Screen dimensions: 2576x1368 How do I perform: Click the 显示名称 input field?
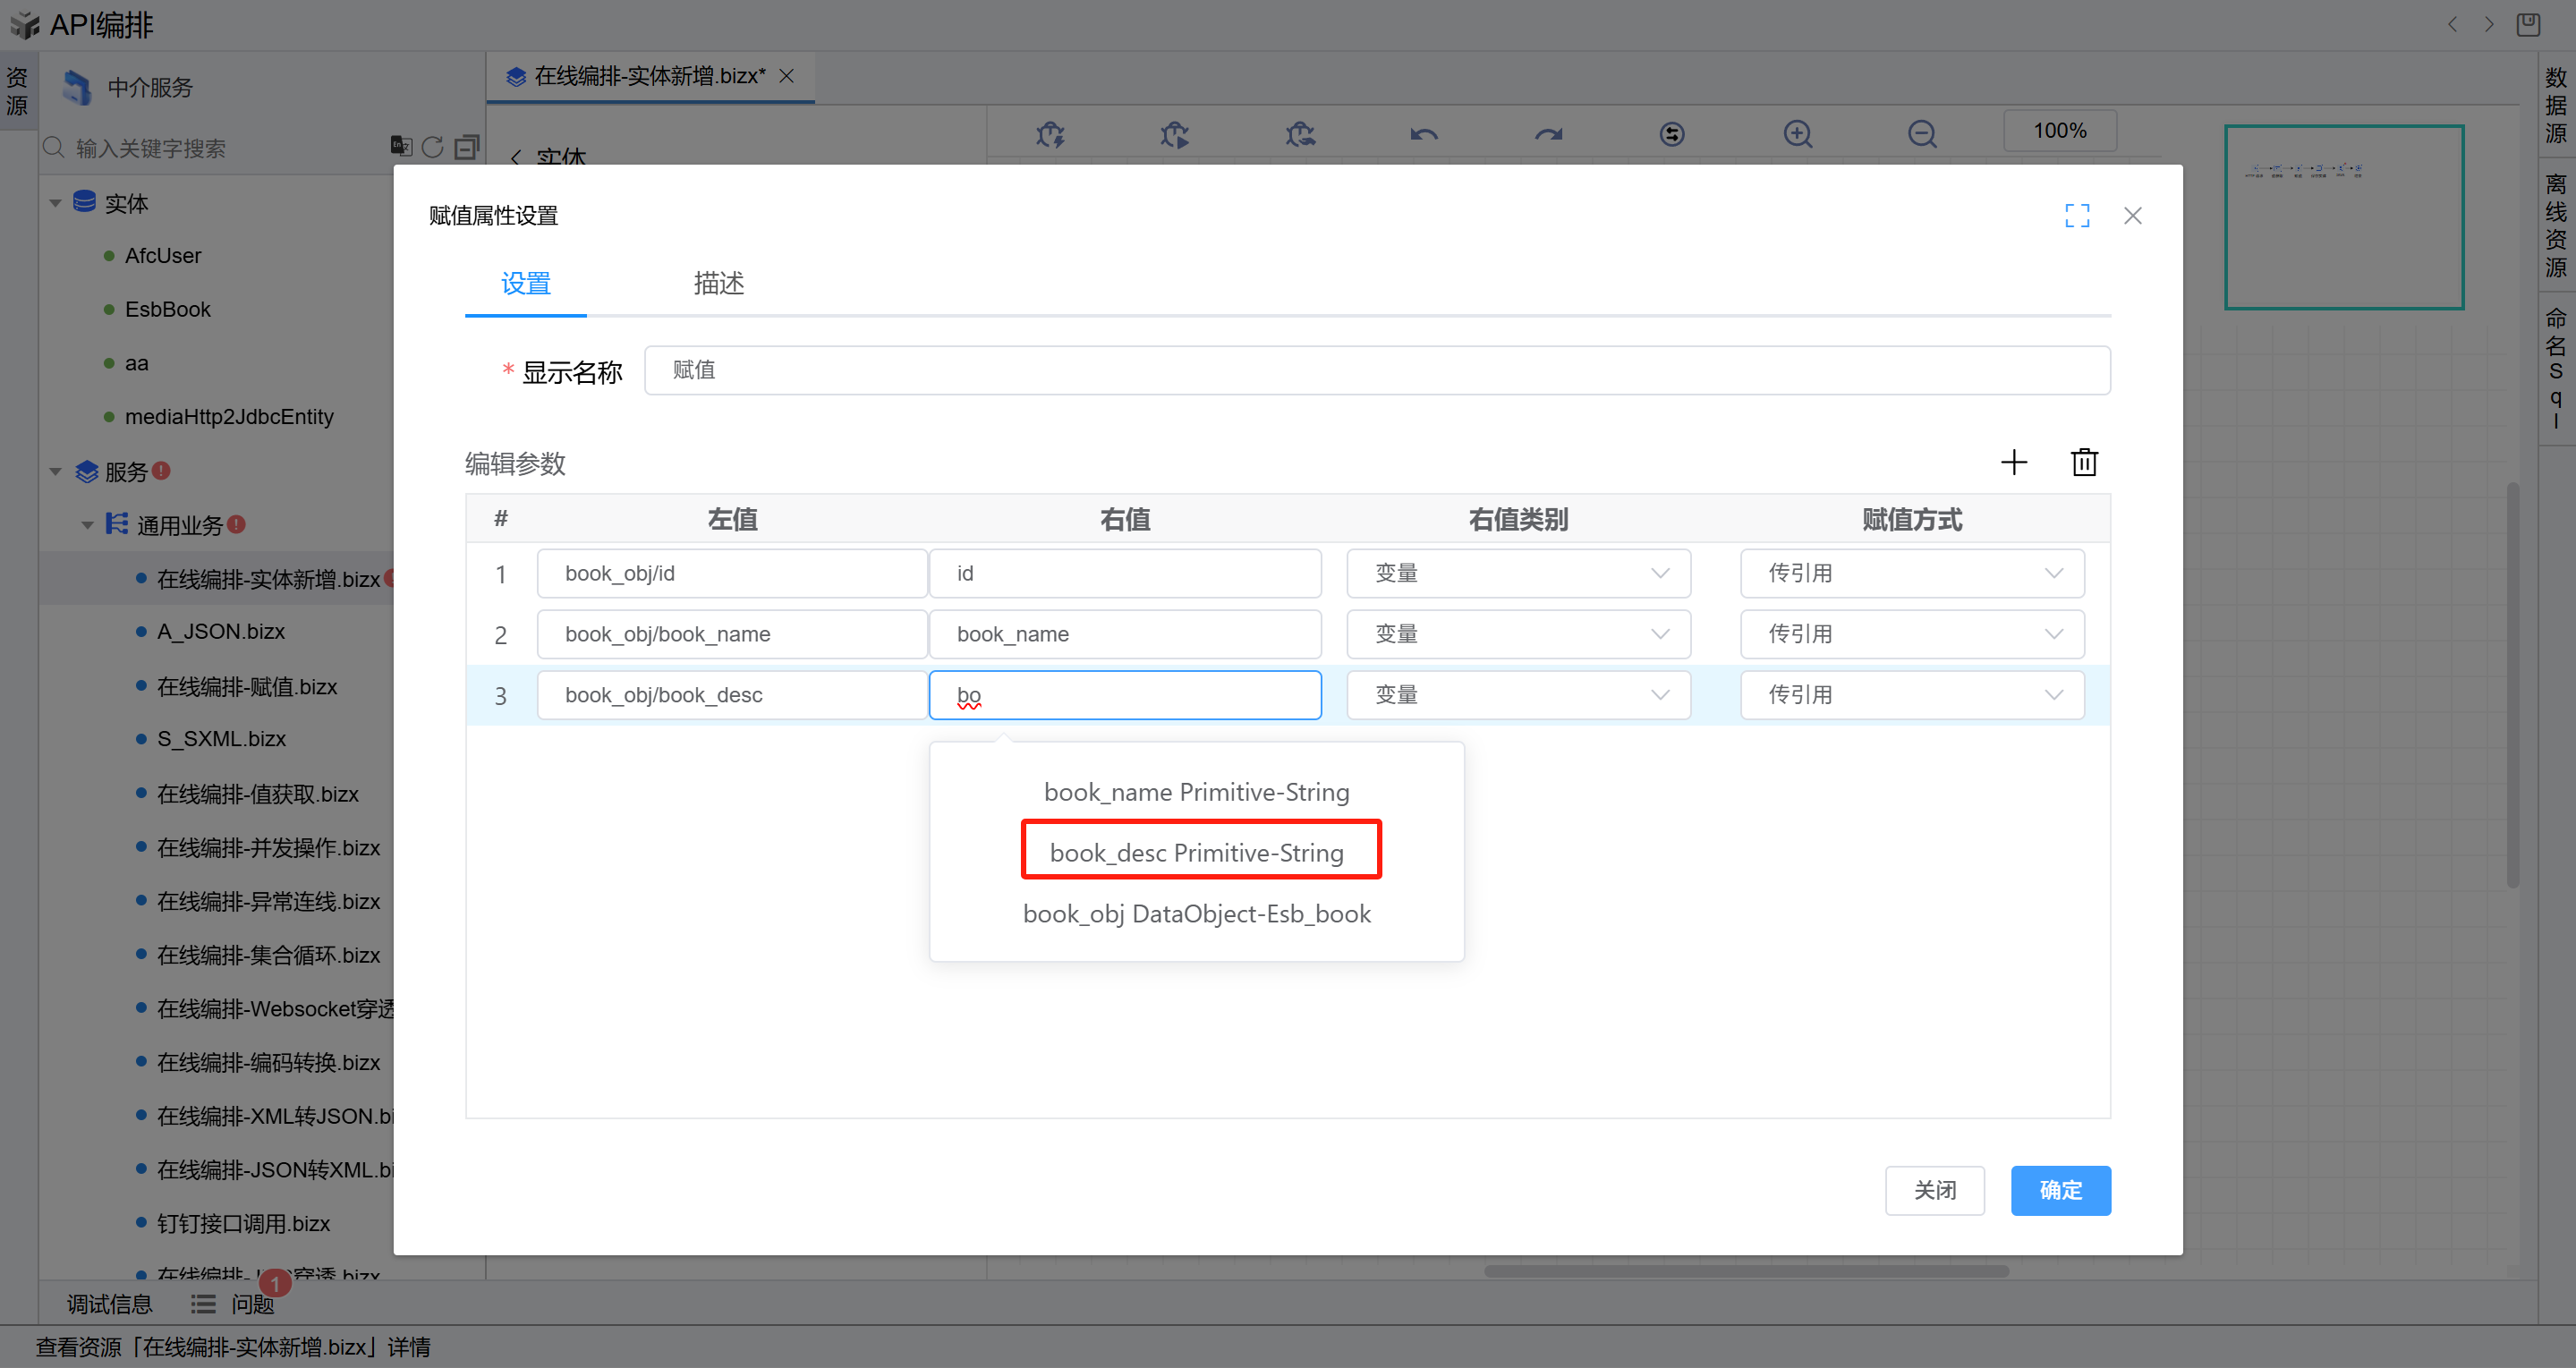click(x=1376, y=371)
